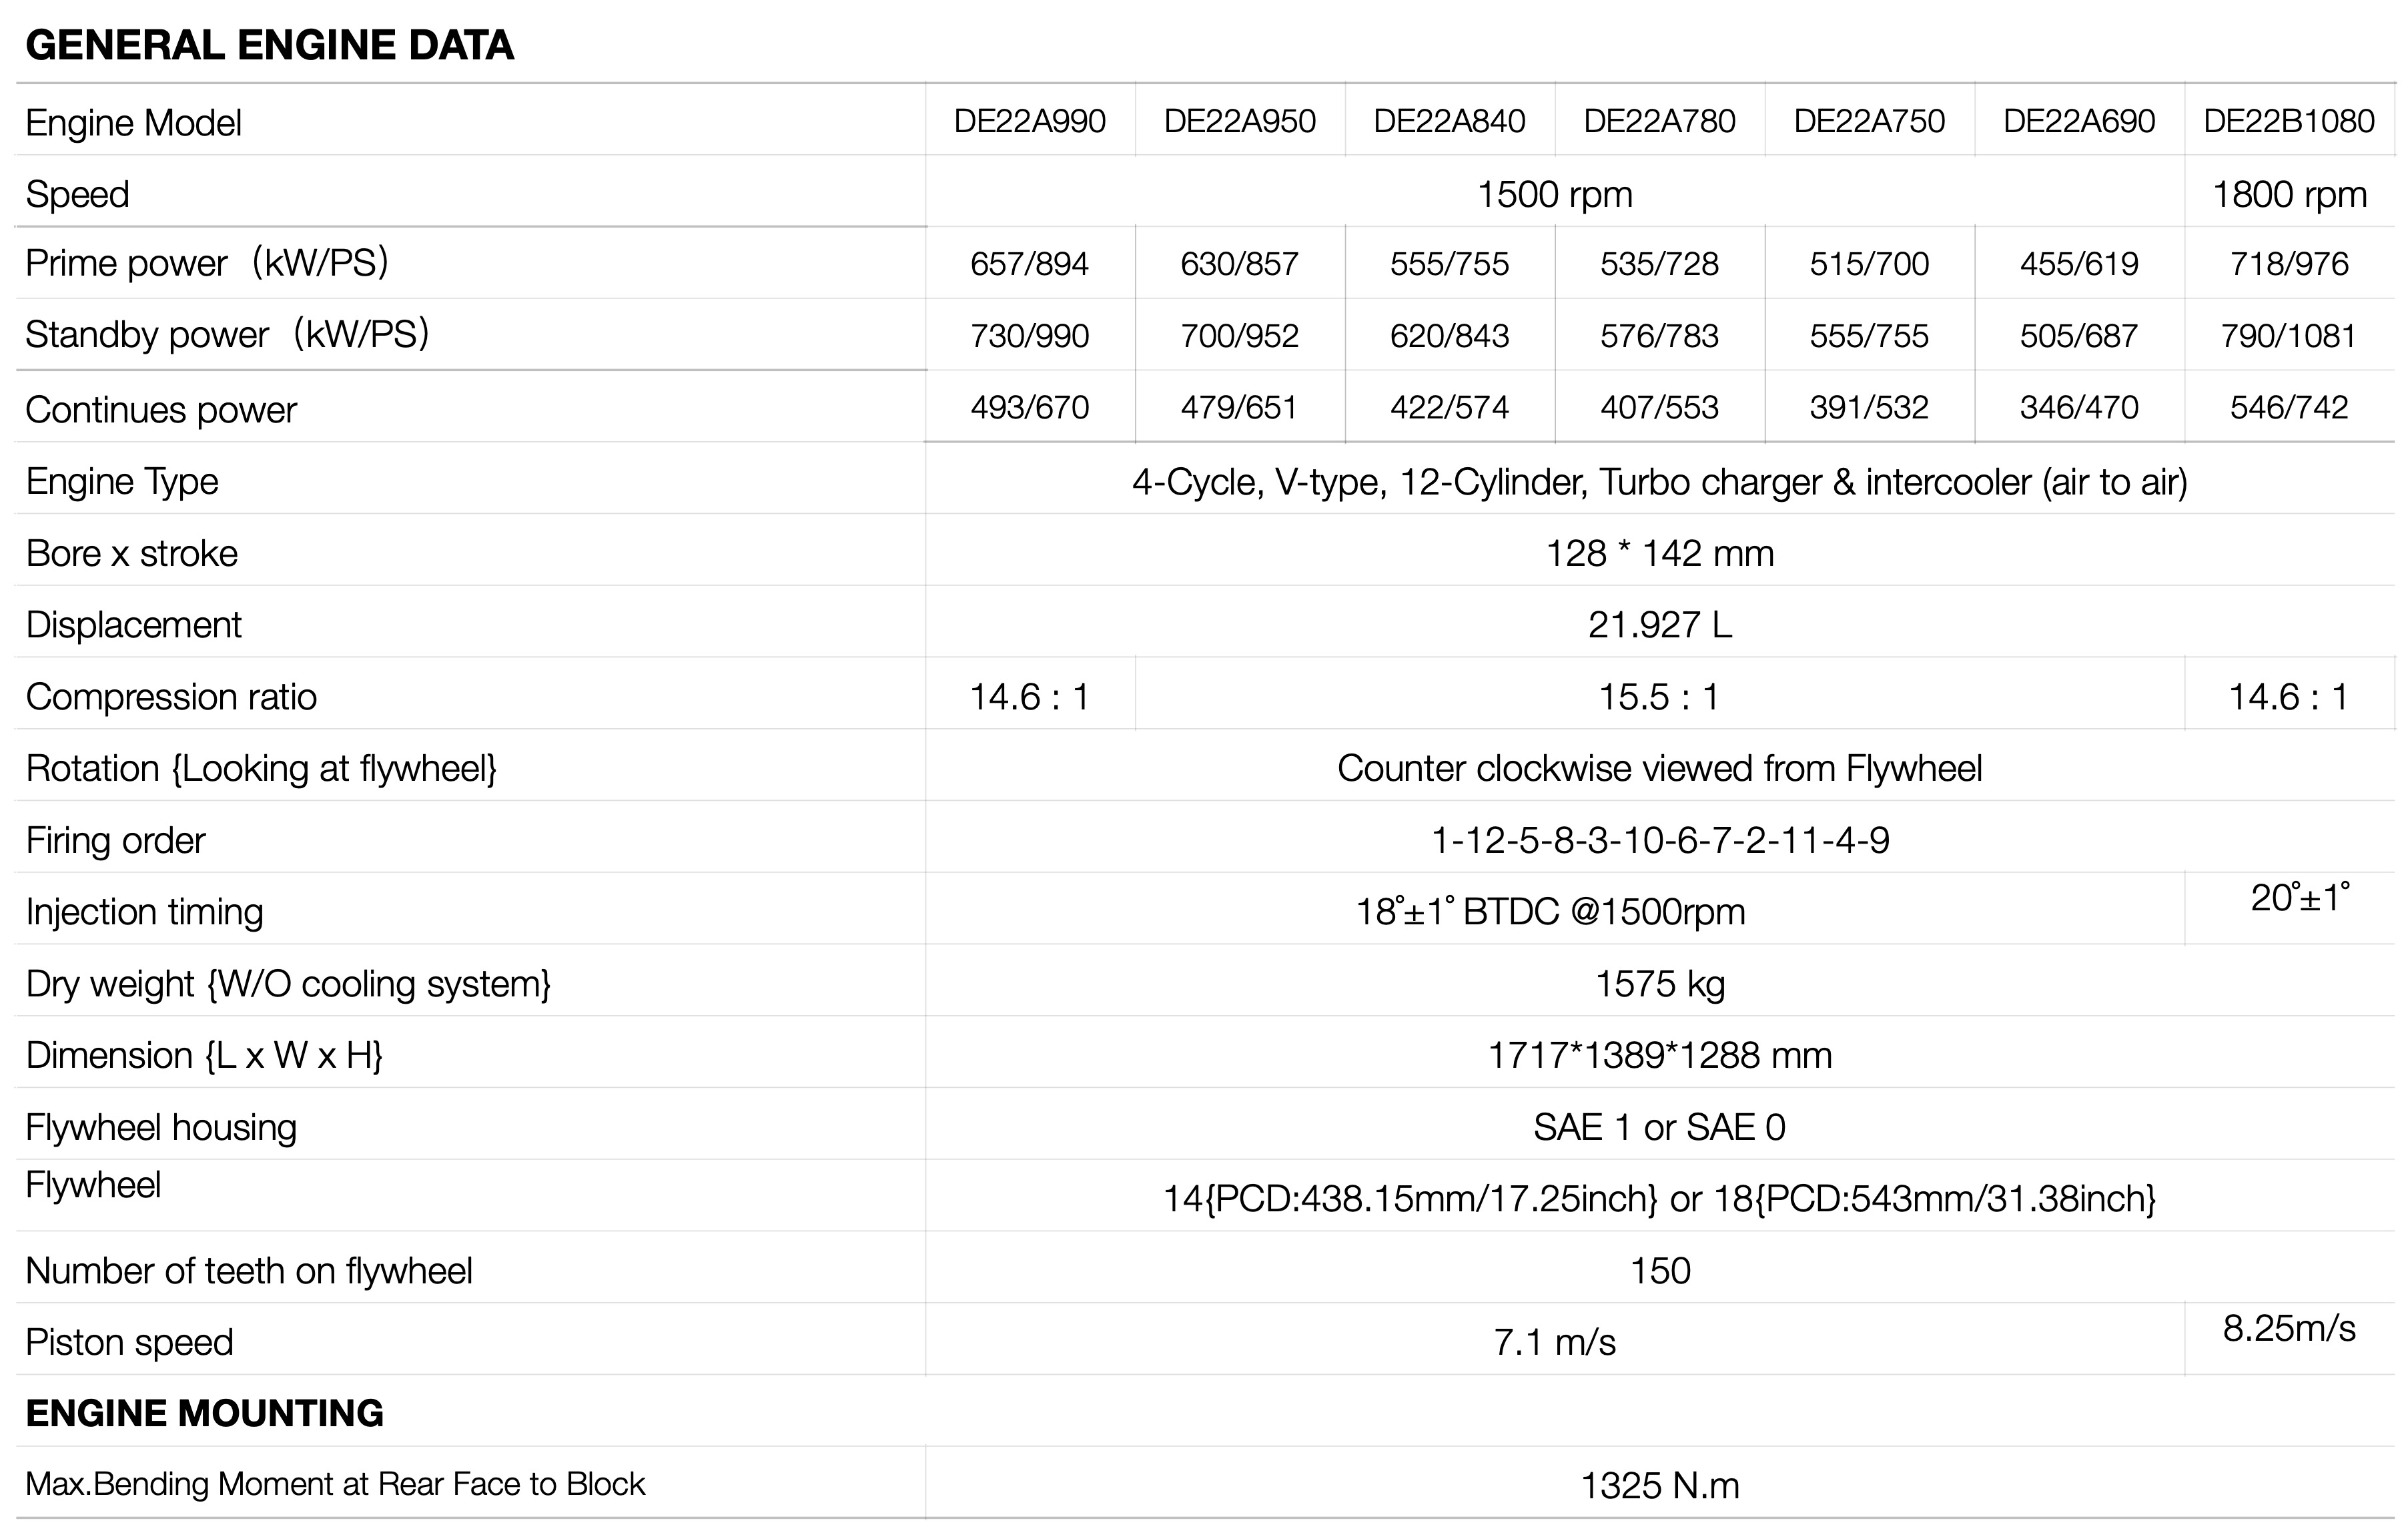The image size is (2408, 1537).
Task: Click continuous power value 479/651
Action: [x=1240, y=408]
